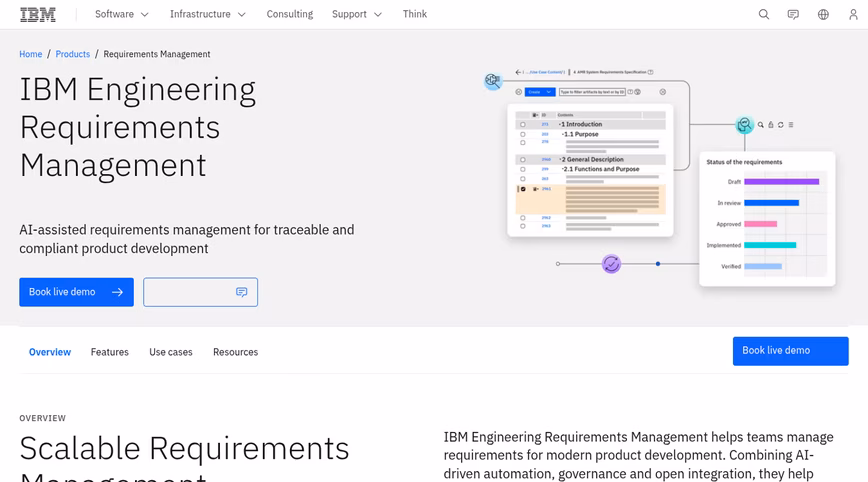Open the Consulting menu item
The image size is (868, 482).
point(290,14)
